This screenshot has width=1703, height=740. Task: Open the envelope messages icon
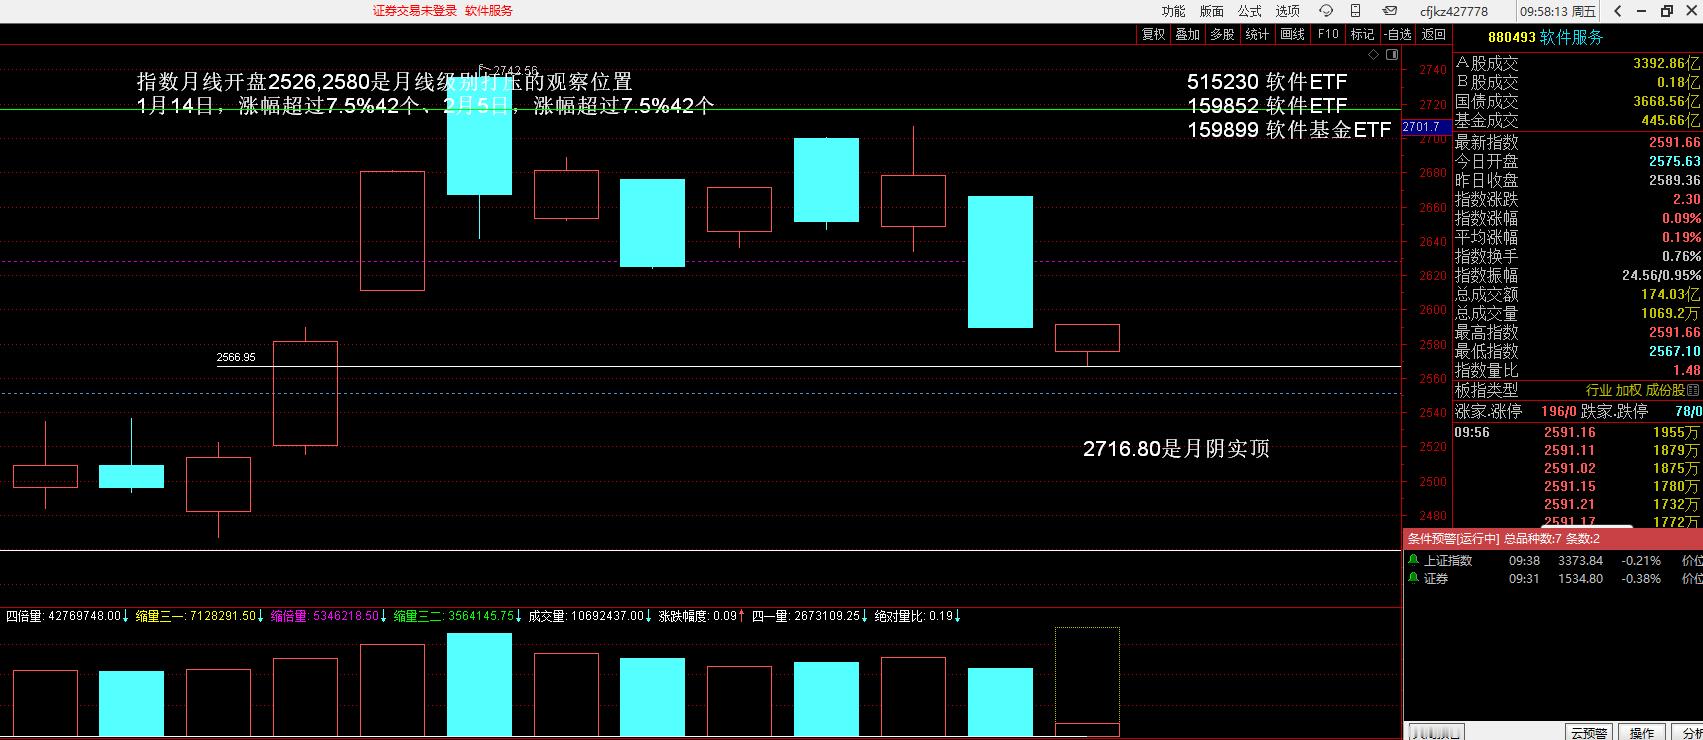click(1389, 11)
